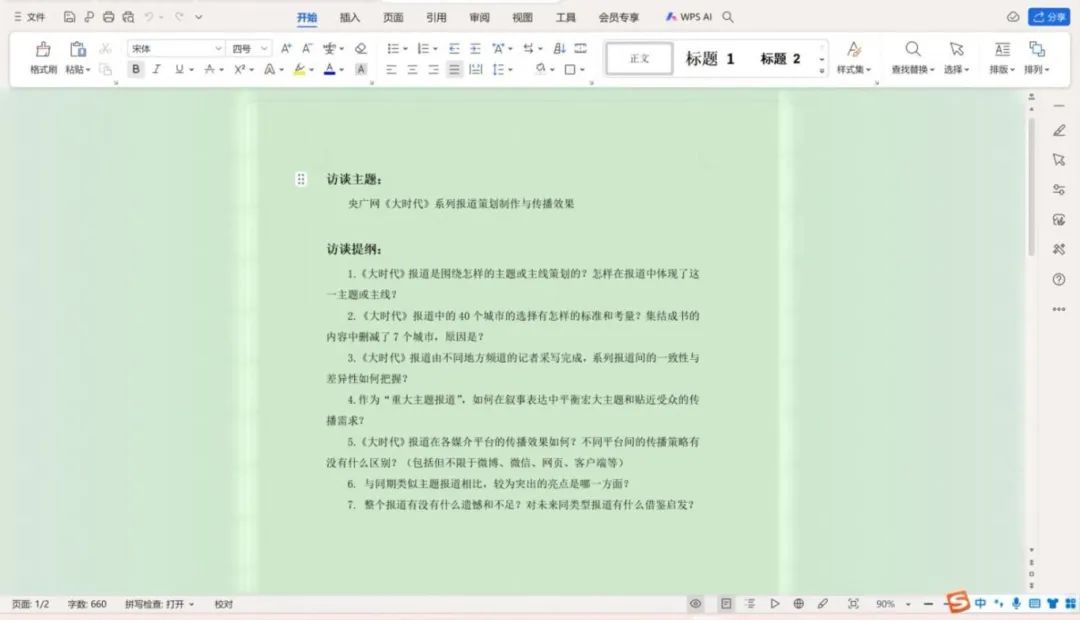Click the print icon in quick access bar
The height and width of the screenshot is (620, 1080).
click(108, 17)
